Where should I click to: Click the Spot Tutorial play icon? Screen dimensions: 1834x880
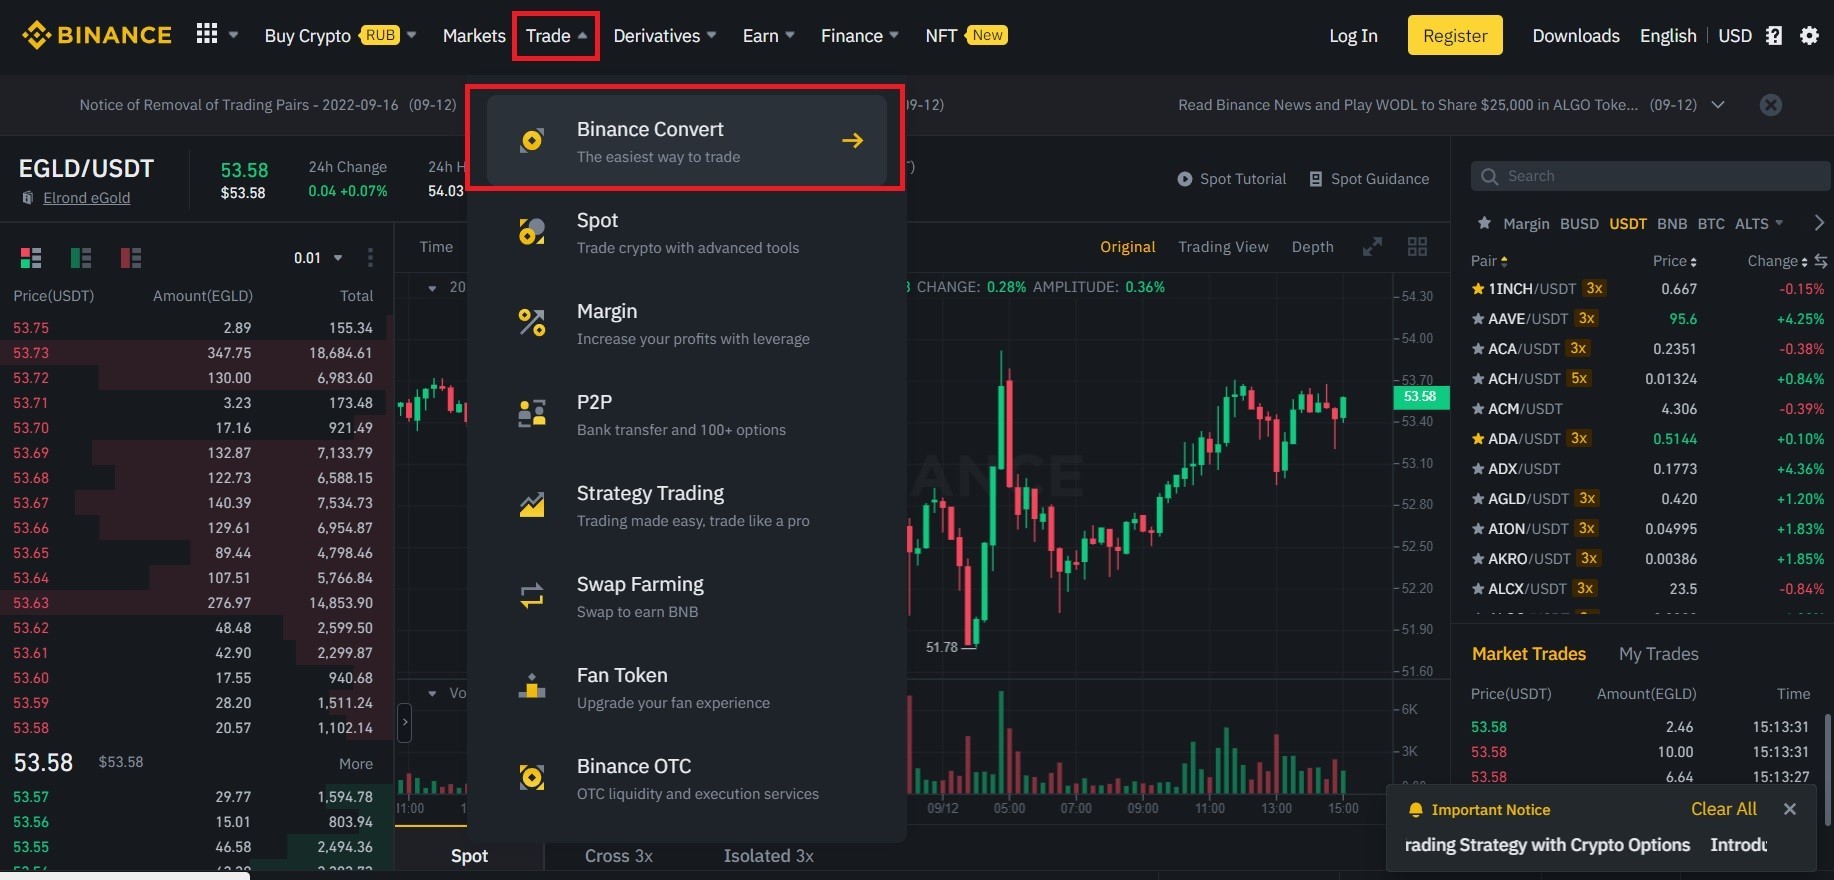[1185, 179]
